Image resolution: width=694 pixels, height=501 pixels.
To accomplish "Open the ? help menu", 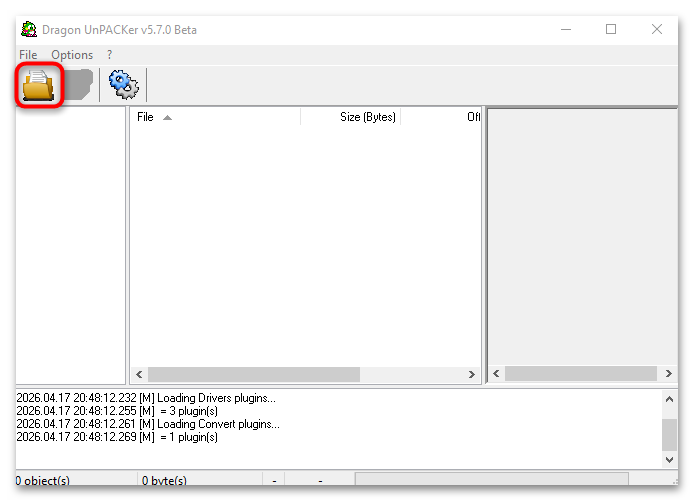I will coord(110,55).
